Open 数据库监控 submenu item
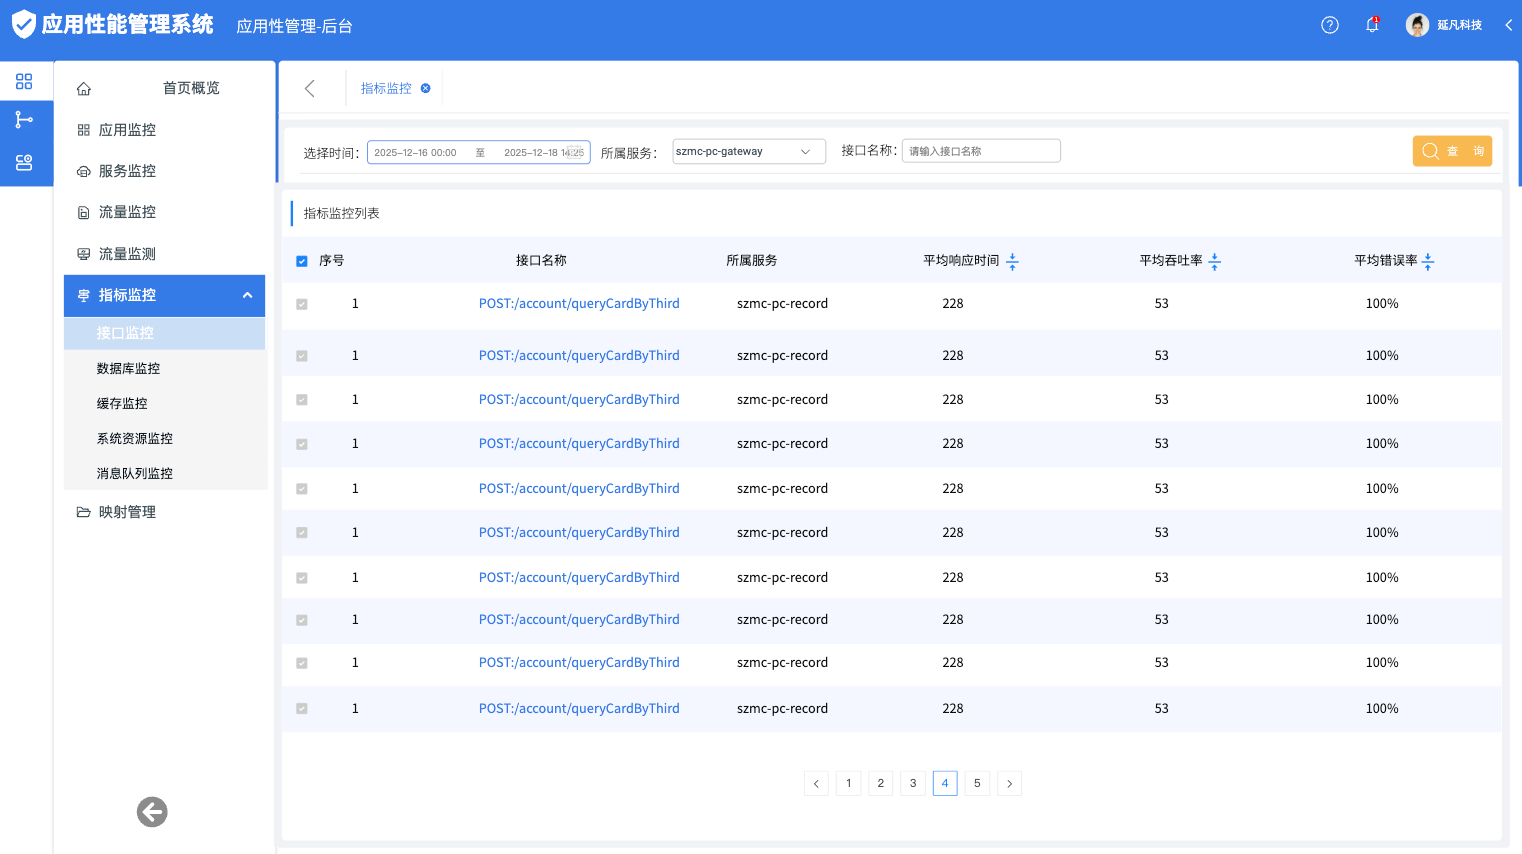The width and height of the screenshot is (1522, 854). 128,369
